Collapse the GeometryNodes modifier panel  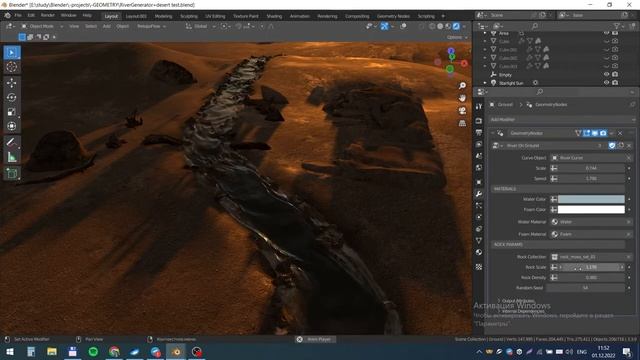click(493, 133)
